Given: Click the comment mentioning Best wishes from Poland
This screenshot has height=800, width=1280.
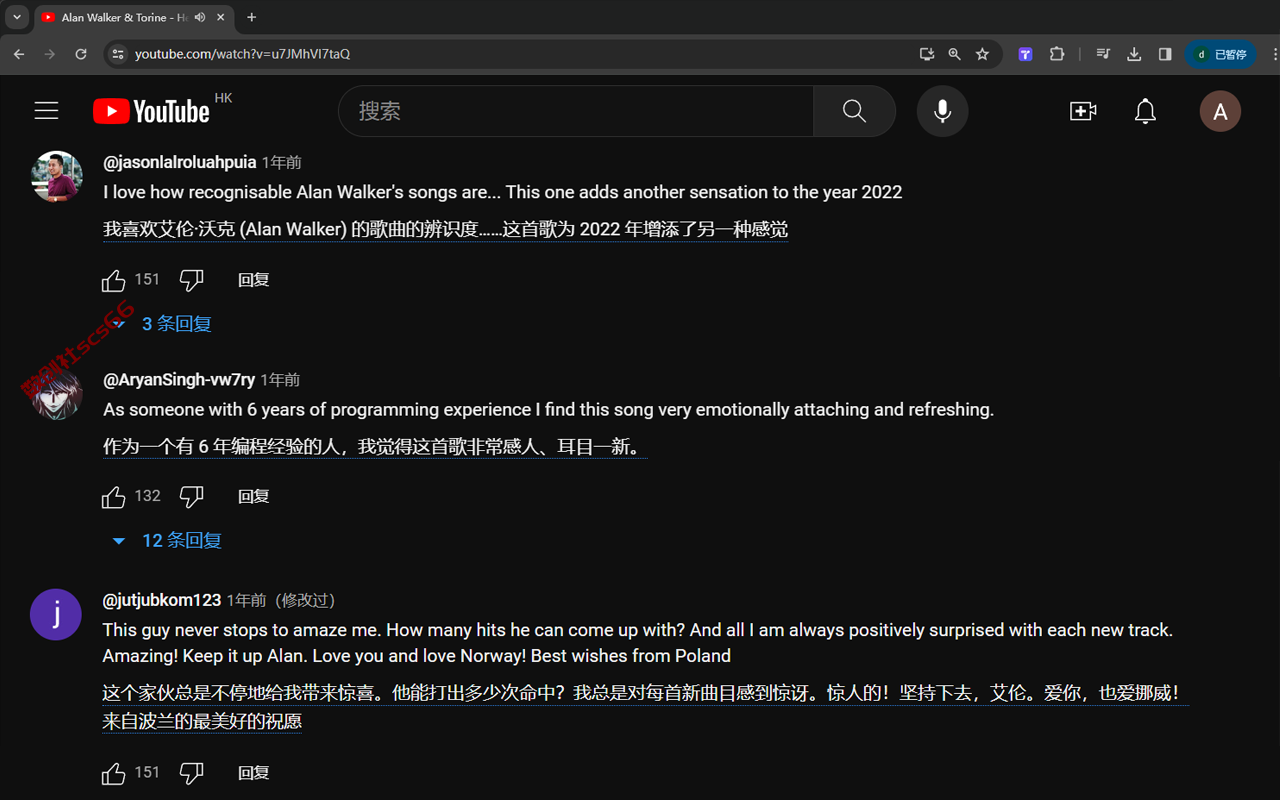Looking at the screenshot, I should click(x=638, y=643).
